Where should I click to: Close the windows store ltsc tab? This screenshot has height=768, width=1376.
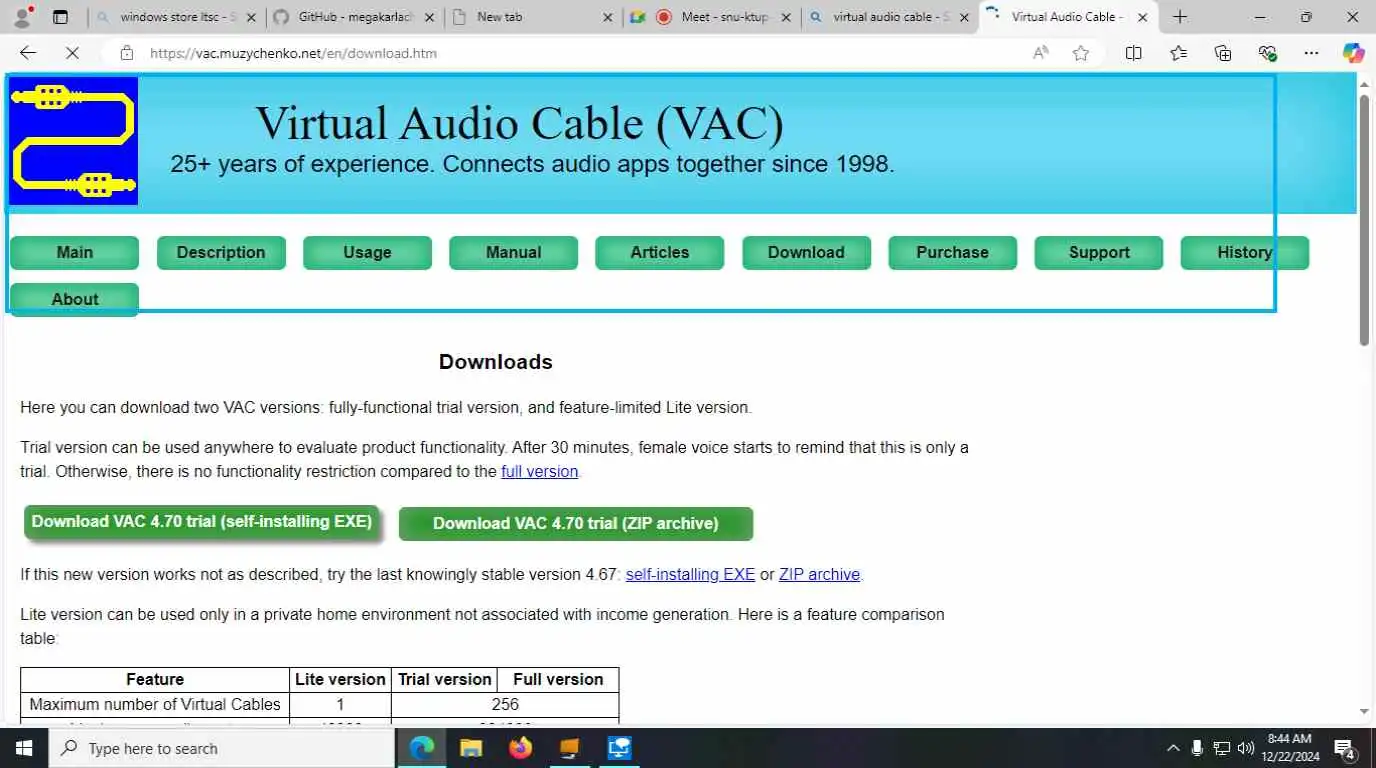(x=251, y=17)
